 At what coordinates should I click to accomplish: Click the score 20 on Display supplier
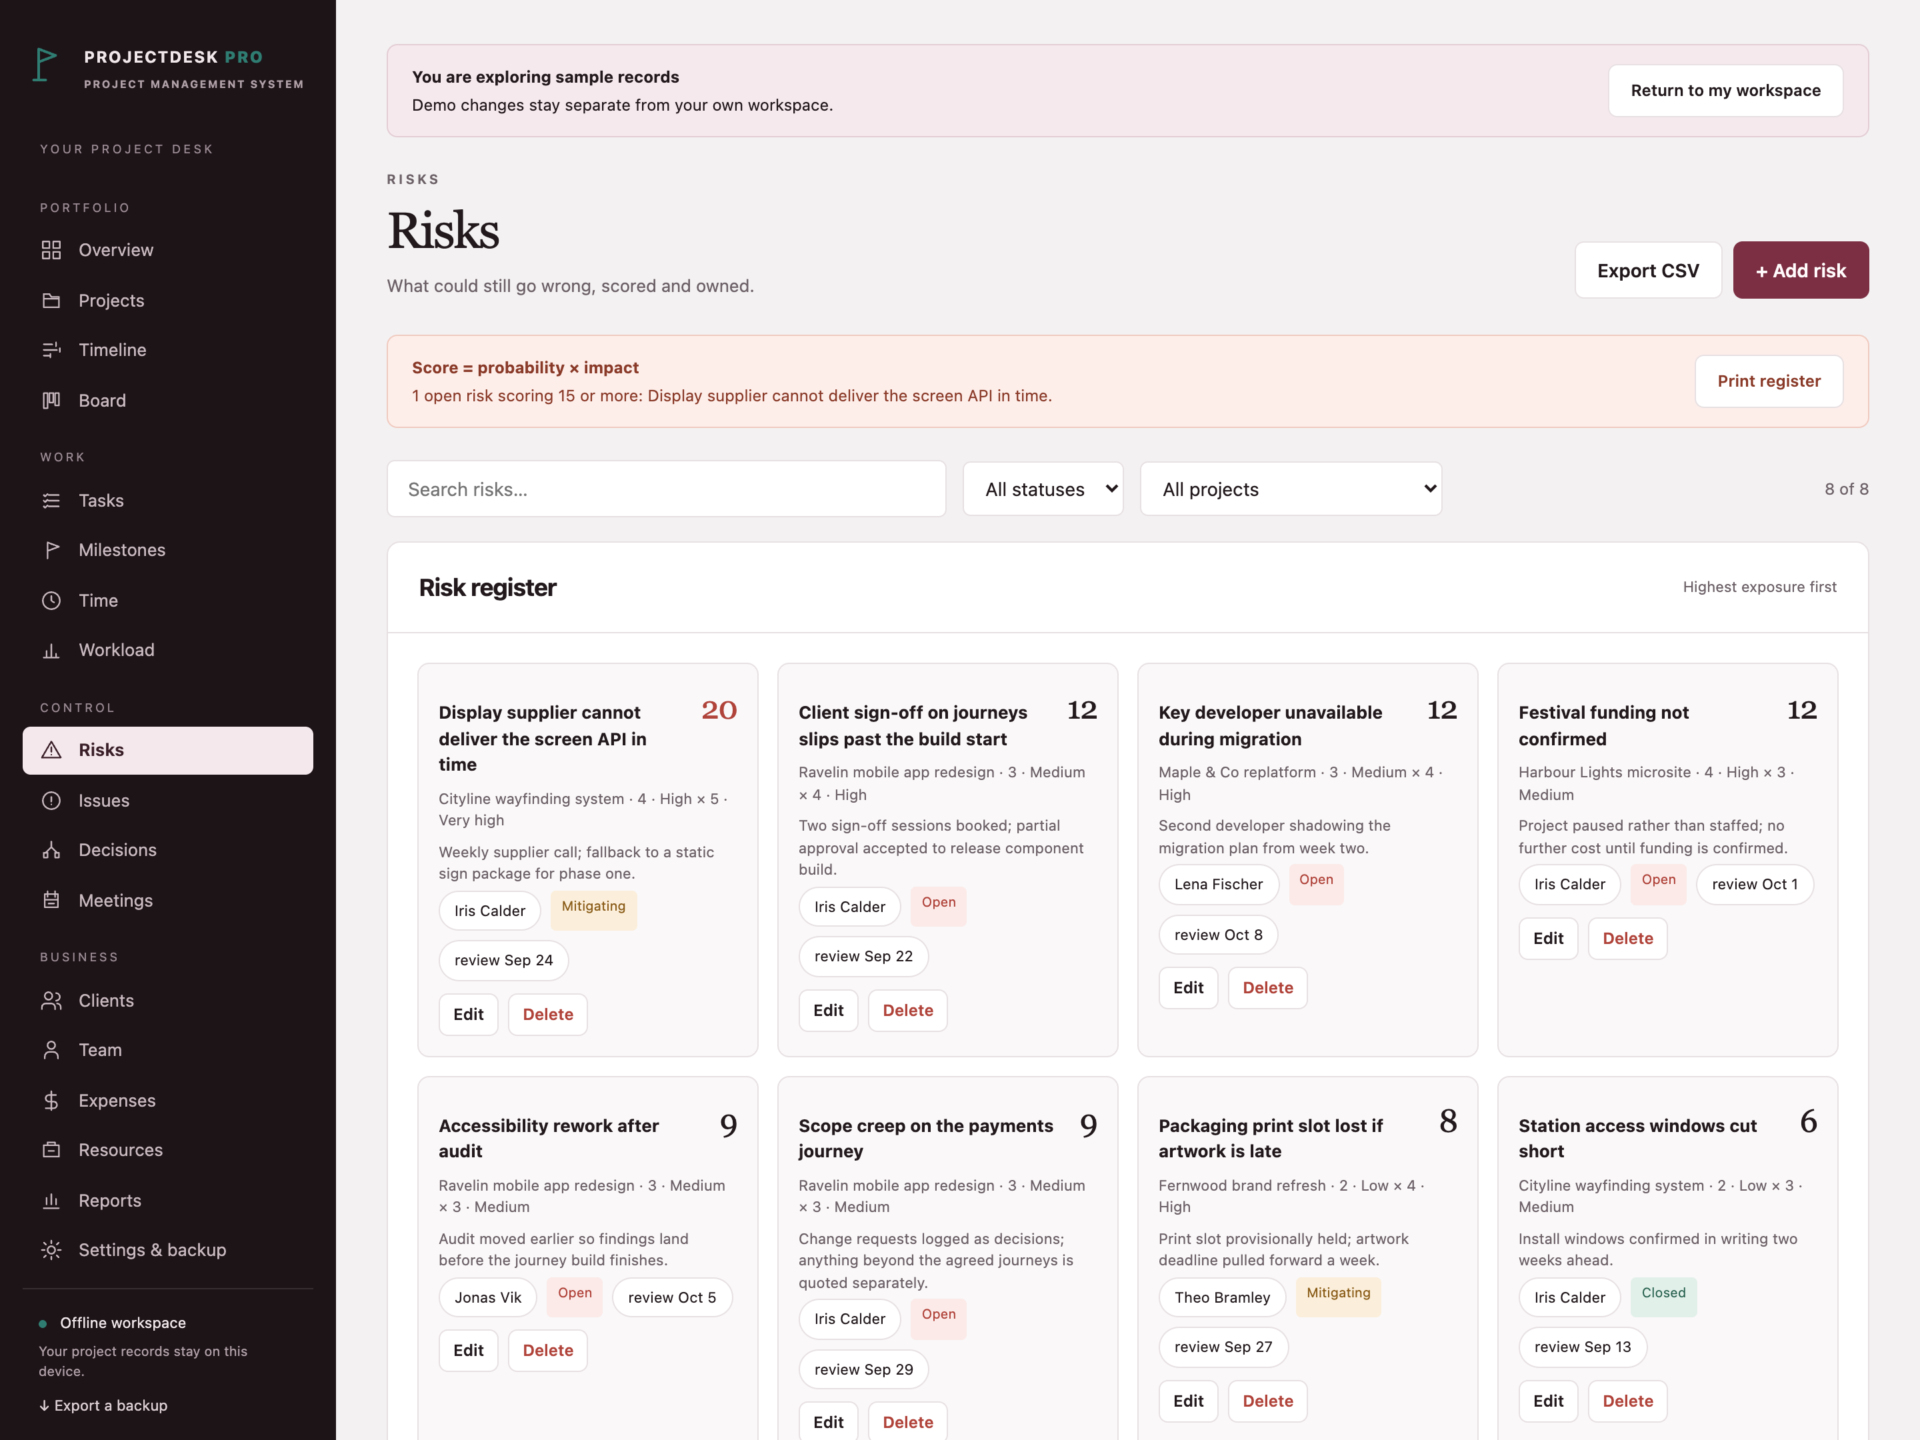coord(719,710)
